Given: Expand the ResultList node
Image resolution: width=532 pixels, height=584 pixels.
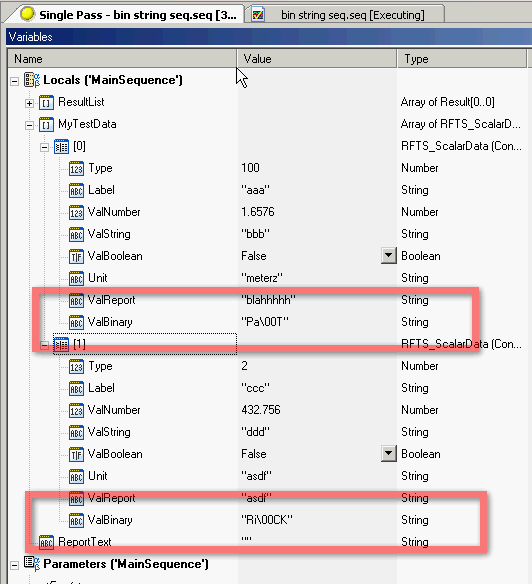Looking at the screenshot, I should pyautogui.click(x=29, y=103).
